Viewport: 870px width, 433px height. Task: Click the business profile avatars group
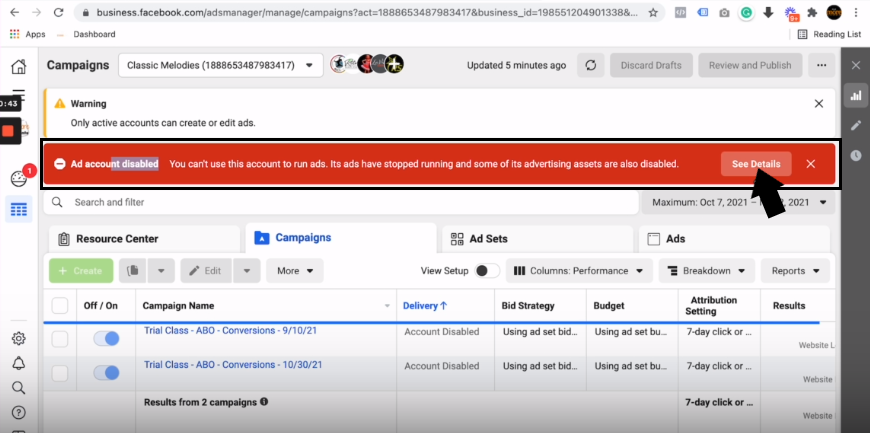pyautogui.click(x=367, y=64)
